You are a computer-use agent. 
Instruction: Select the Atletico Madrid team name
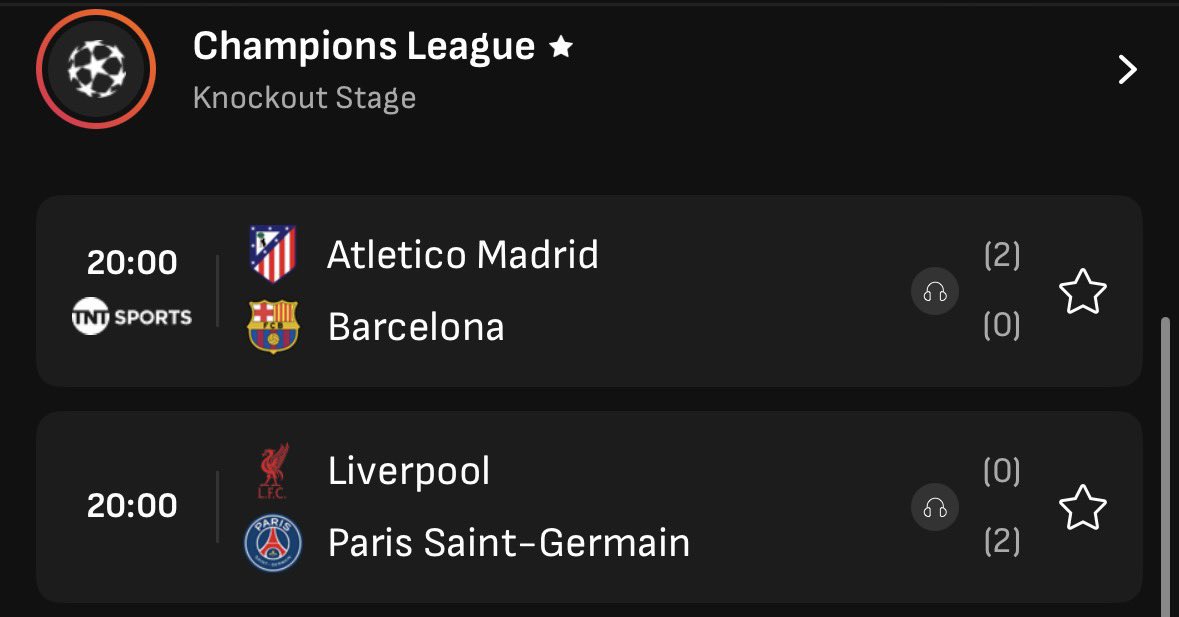point(462,255)
